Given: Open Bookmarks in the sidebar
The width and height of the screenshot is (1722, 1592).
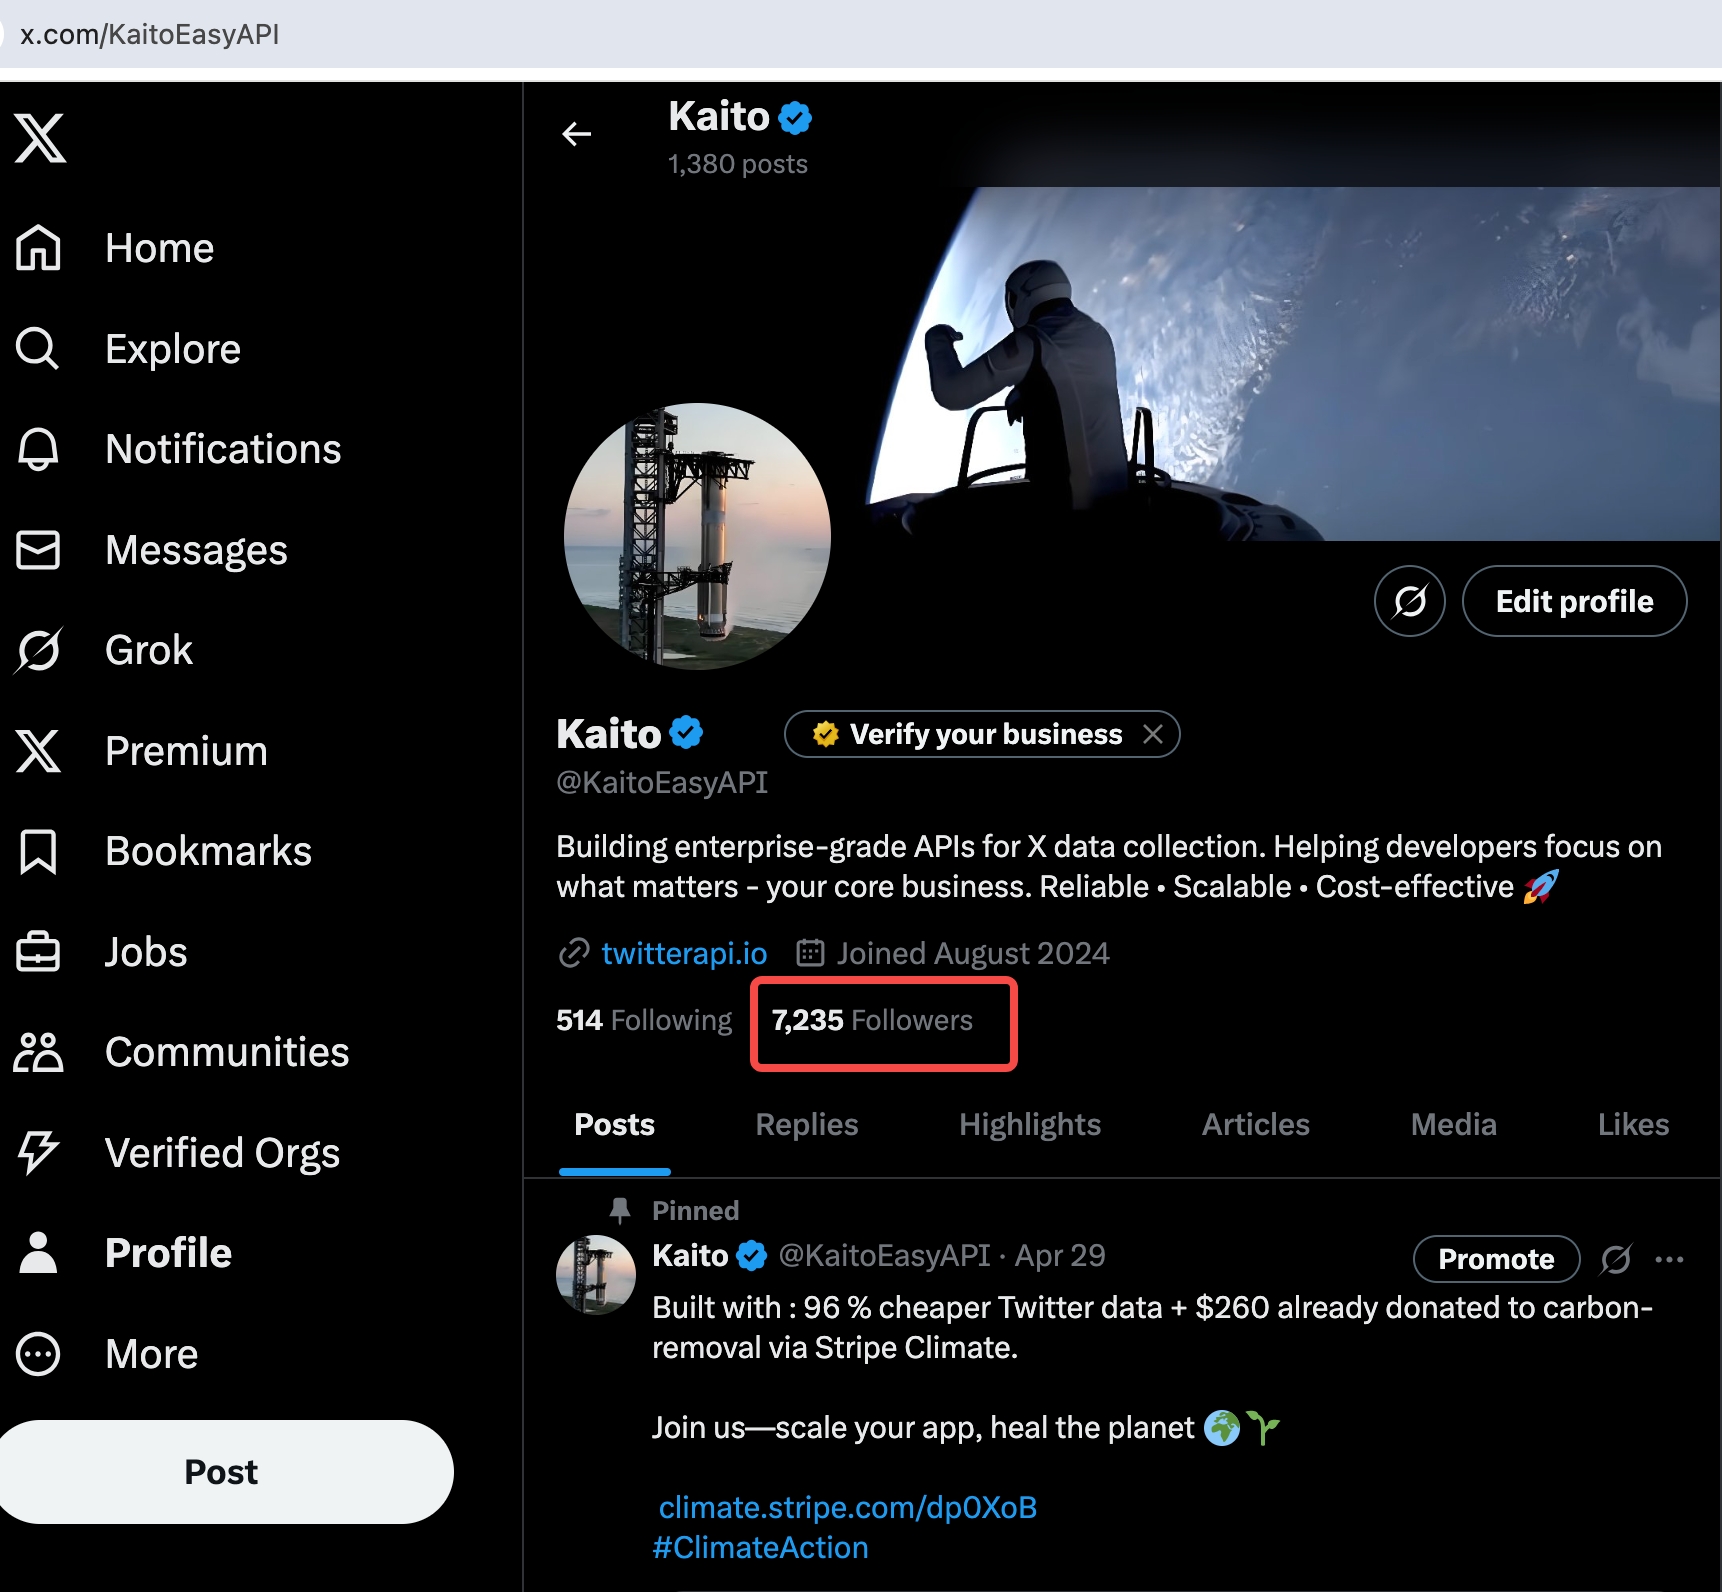Looking at the screenshot, I should coord(163,851).
